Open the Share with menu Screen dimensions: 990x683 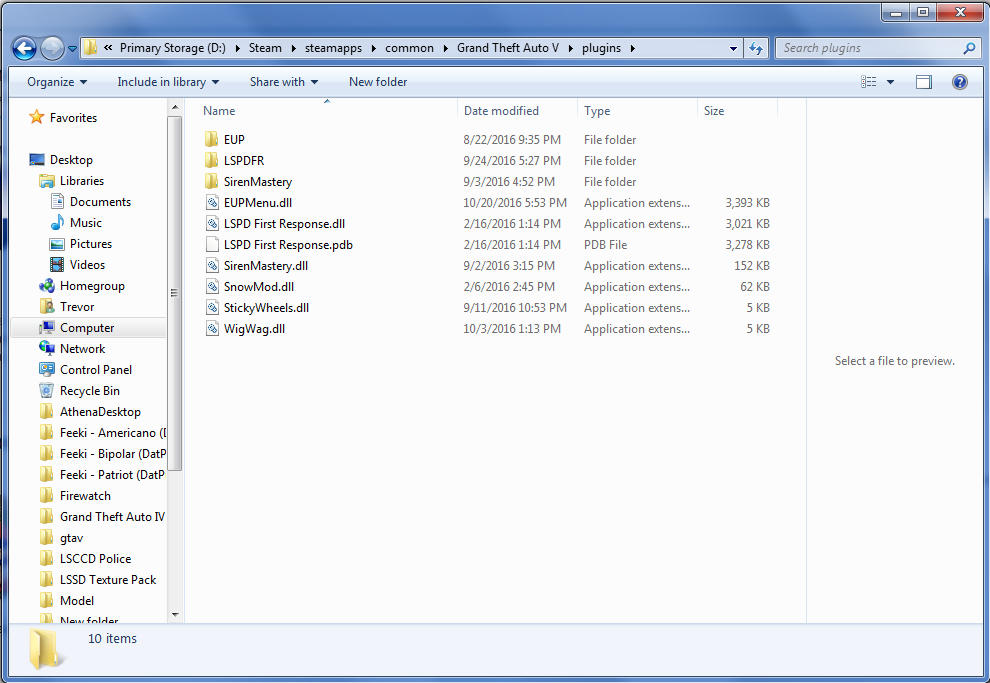[x=283, y=82]
